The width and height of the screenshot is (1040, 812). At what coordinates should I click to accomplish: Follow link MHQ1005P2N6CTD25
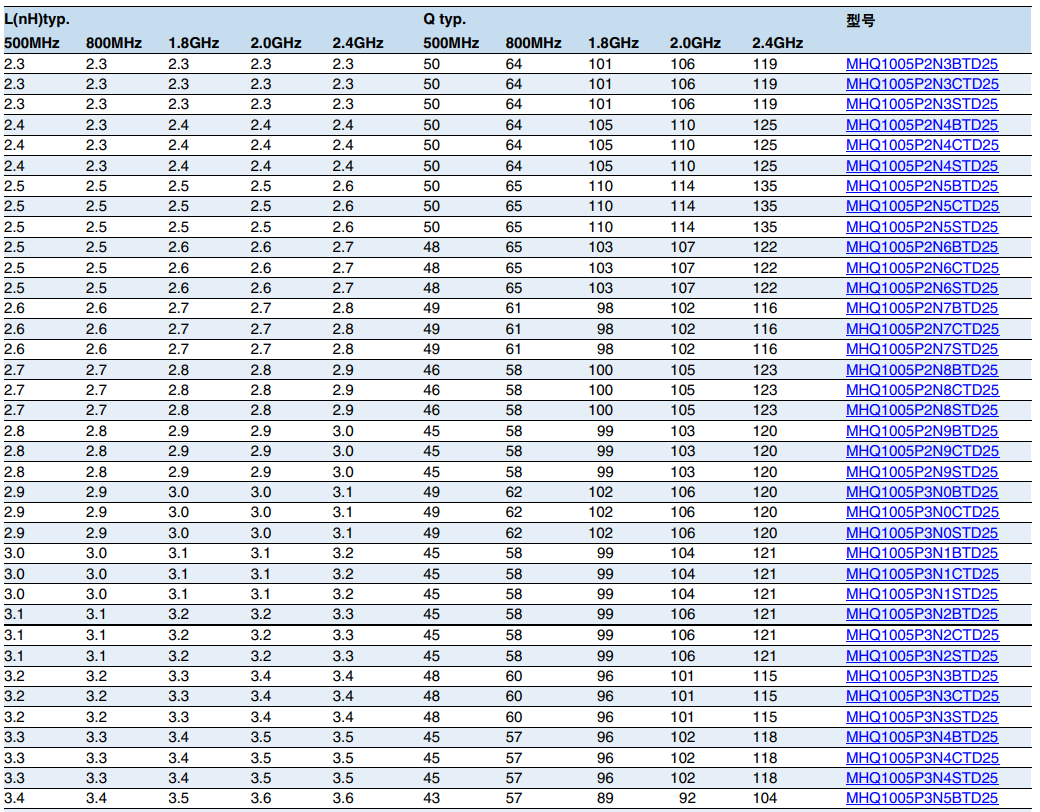923,269
